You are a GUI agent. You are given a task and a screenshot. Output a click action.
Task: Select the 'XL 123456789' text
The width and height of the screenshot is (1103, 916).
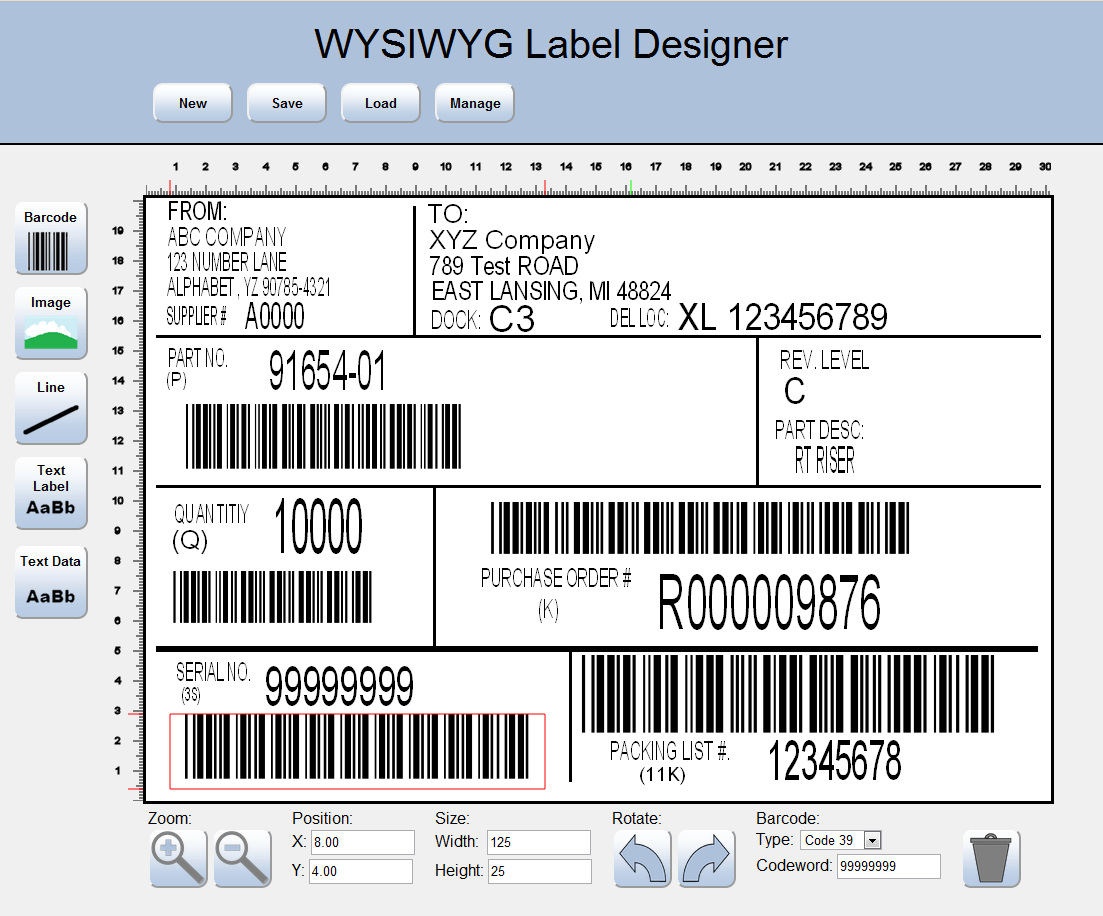[783, 317]
